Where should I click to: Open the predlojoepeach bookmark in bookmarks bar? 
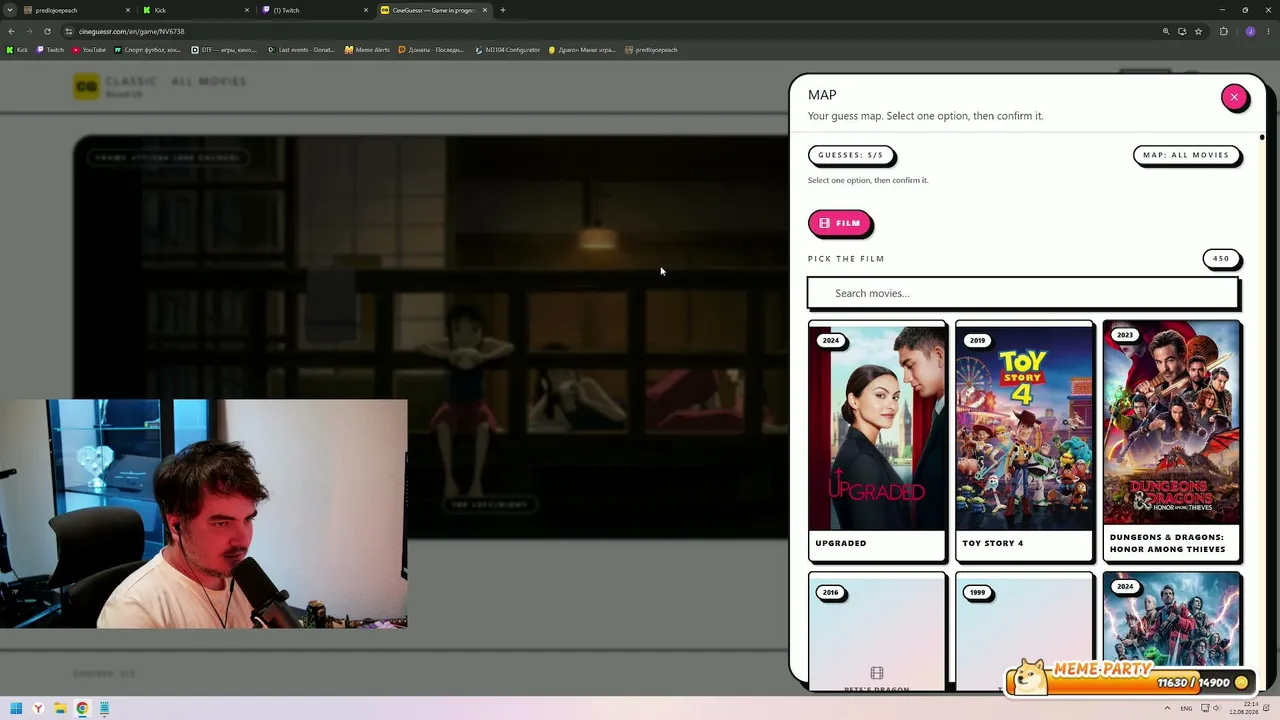651,50
